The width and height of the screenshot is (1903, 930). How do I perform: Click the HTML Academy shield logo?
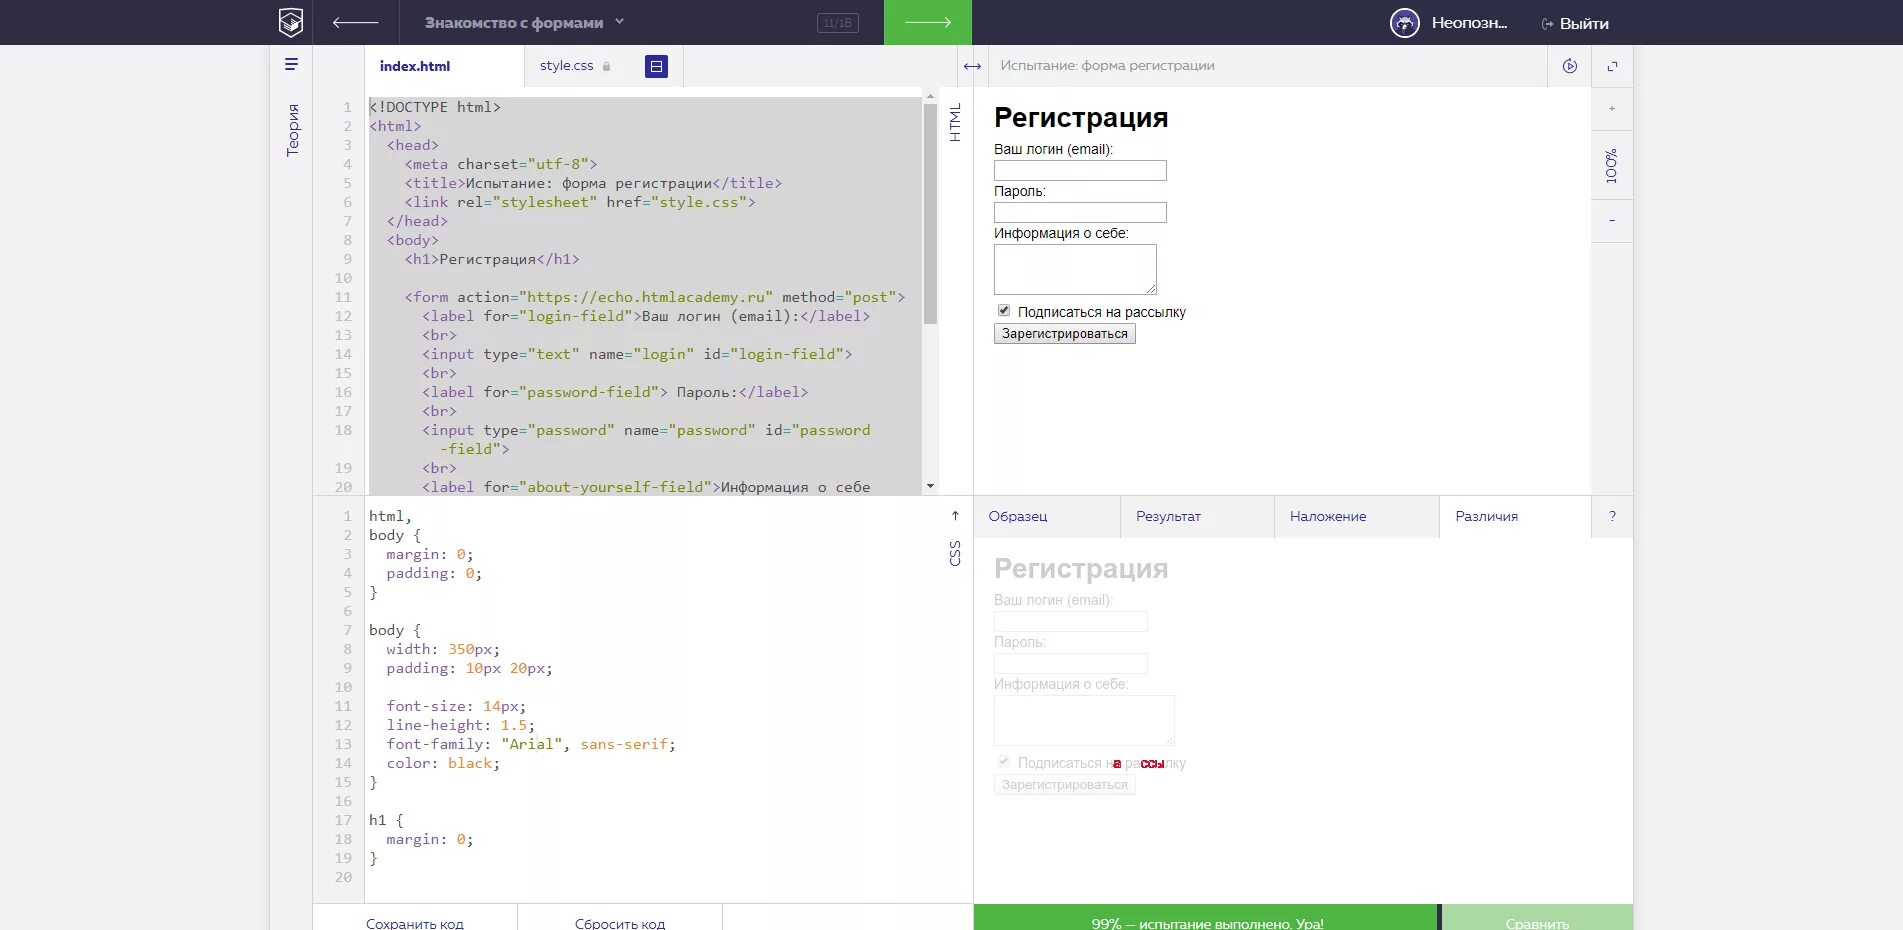click(291, 22)
